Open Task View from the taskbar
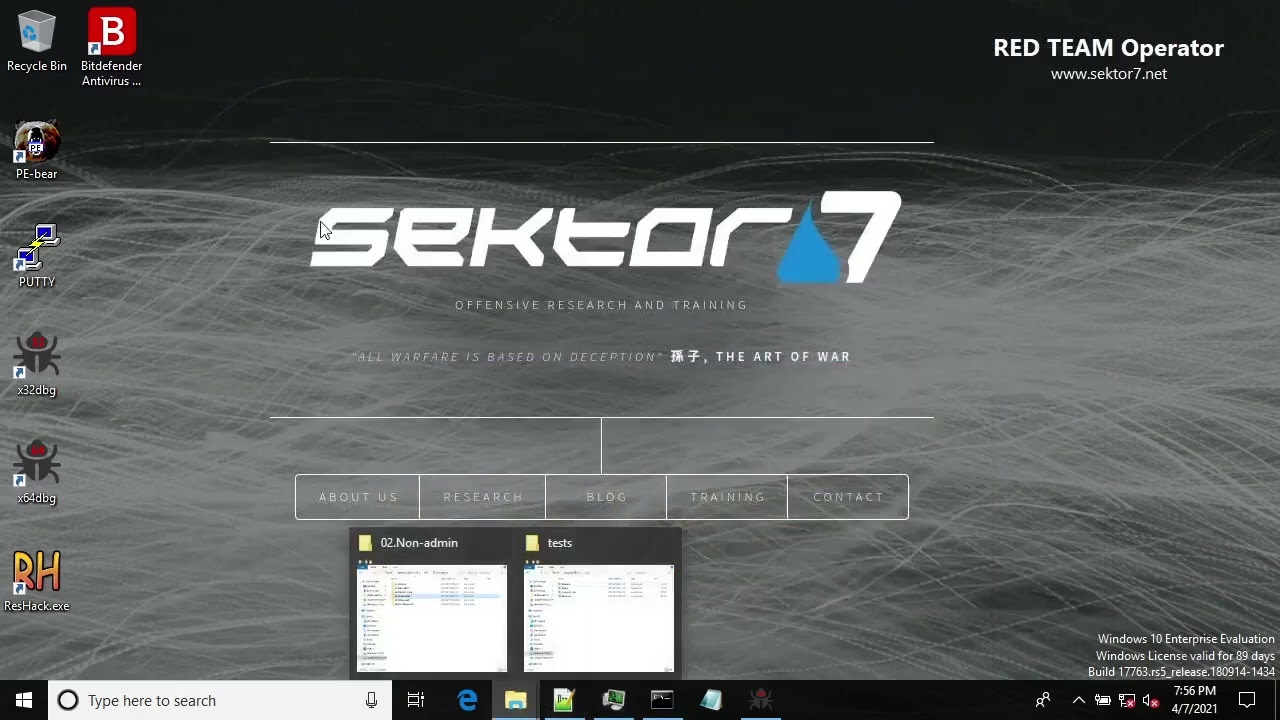Image resolution: width=1280 pixels, height=720 pixels. coord(416,700)
